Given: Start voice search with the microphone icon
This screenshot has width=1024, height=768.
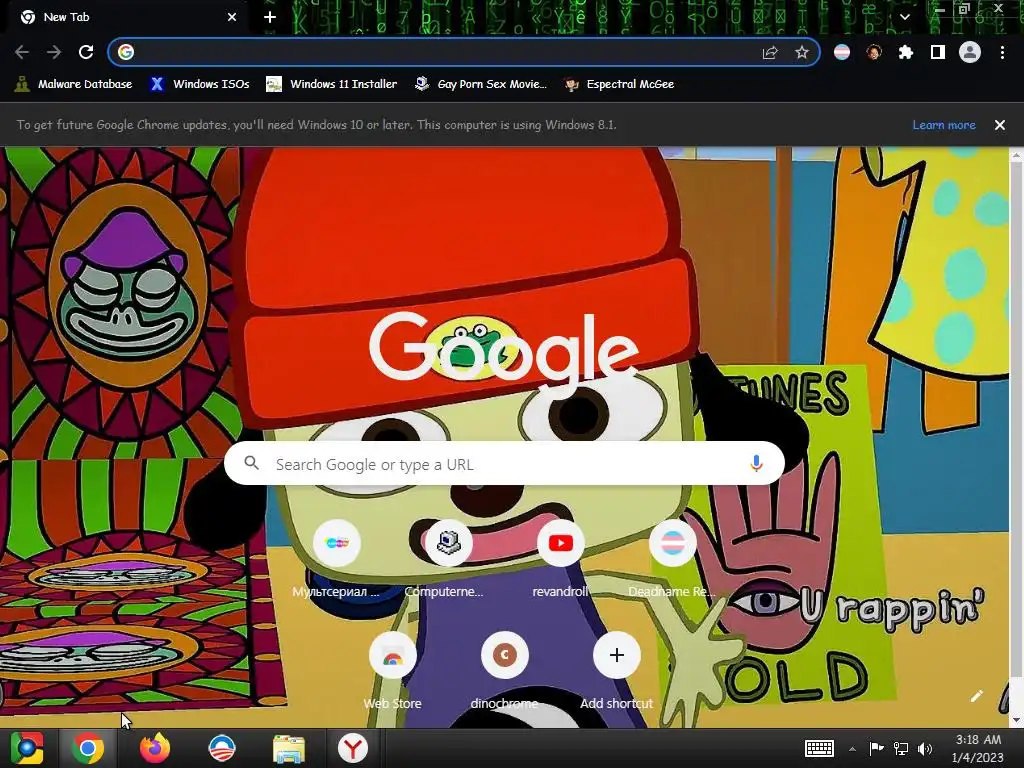Looking at the screenshot, I should tap(756, 464).
